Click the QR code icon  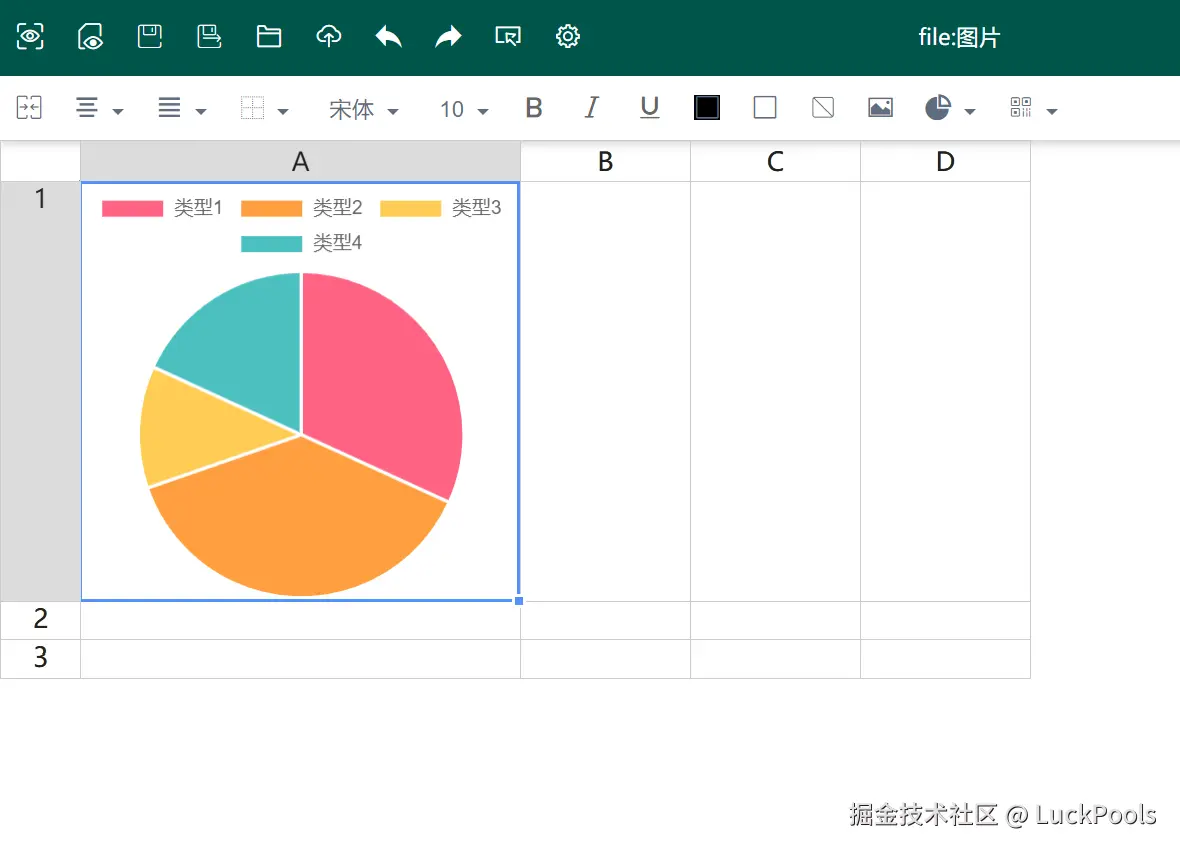tap(1020, 108)
